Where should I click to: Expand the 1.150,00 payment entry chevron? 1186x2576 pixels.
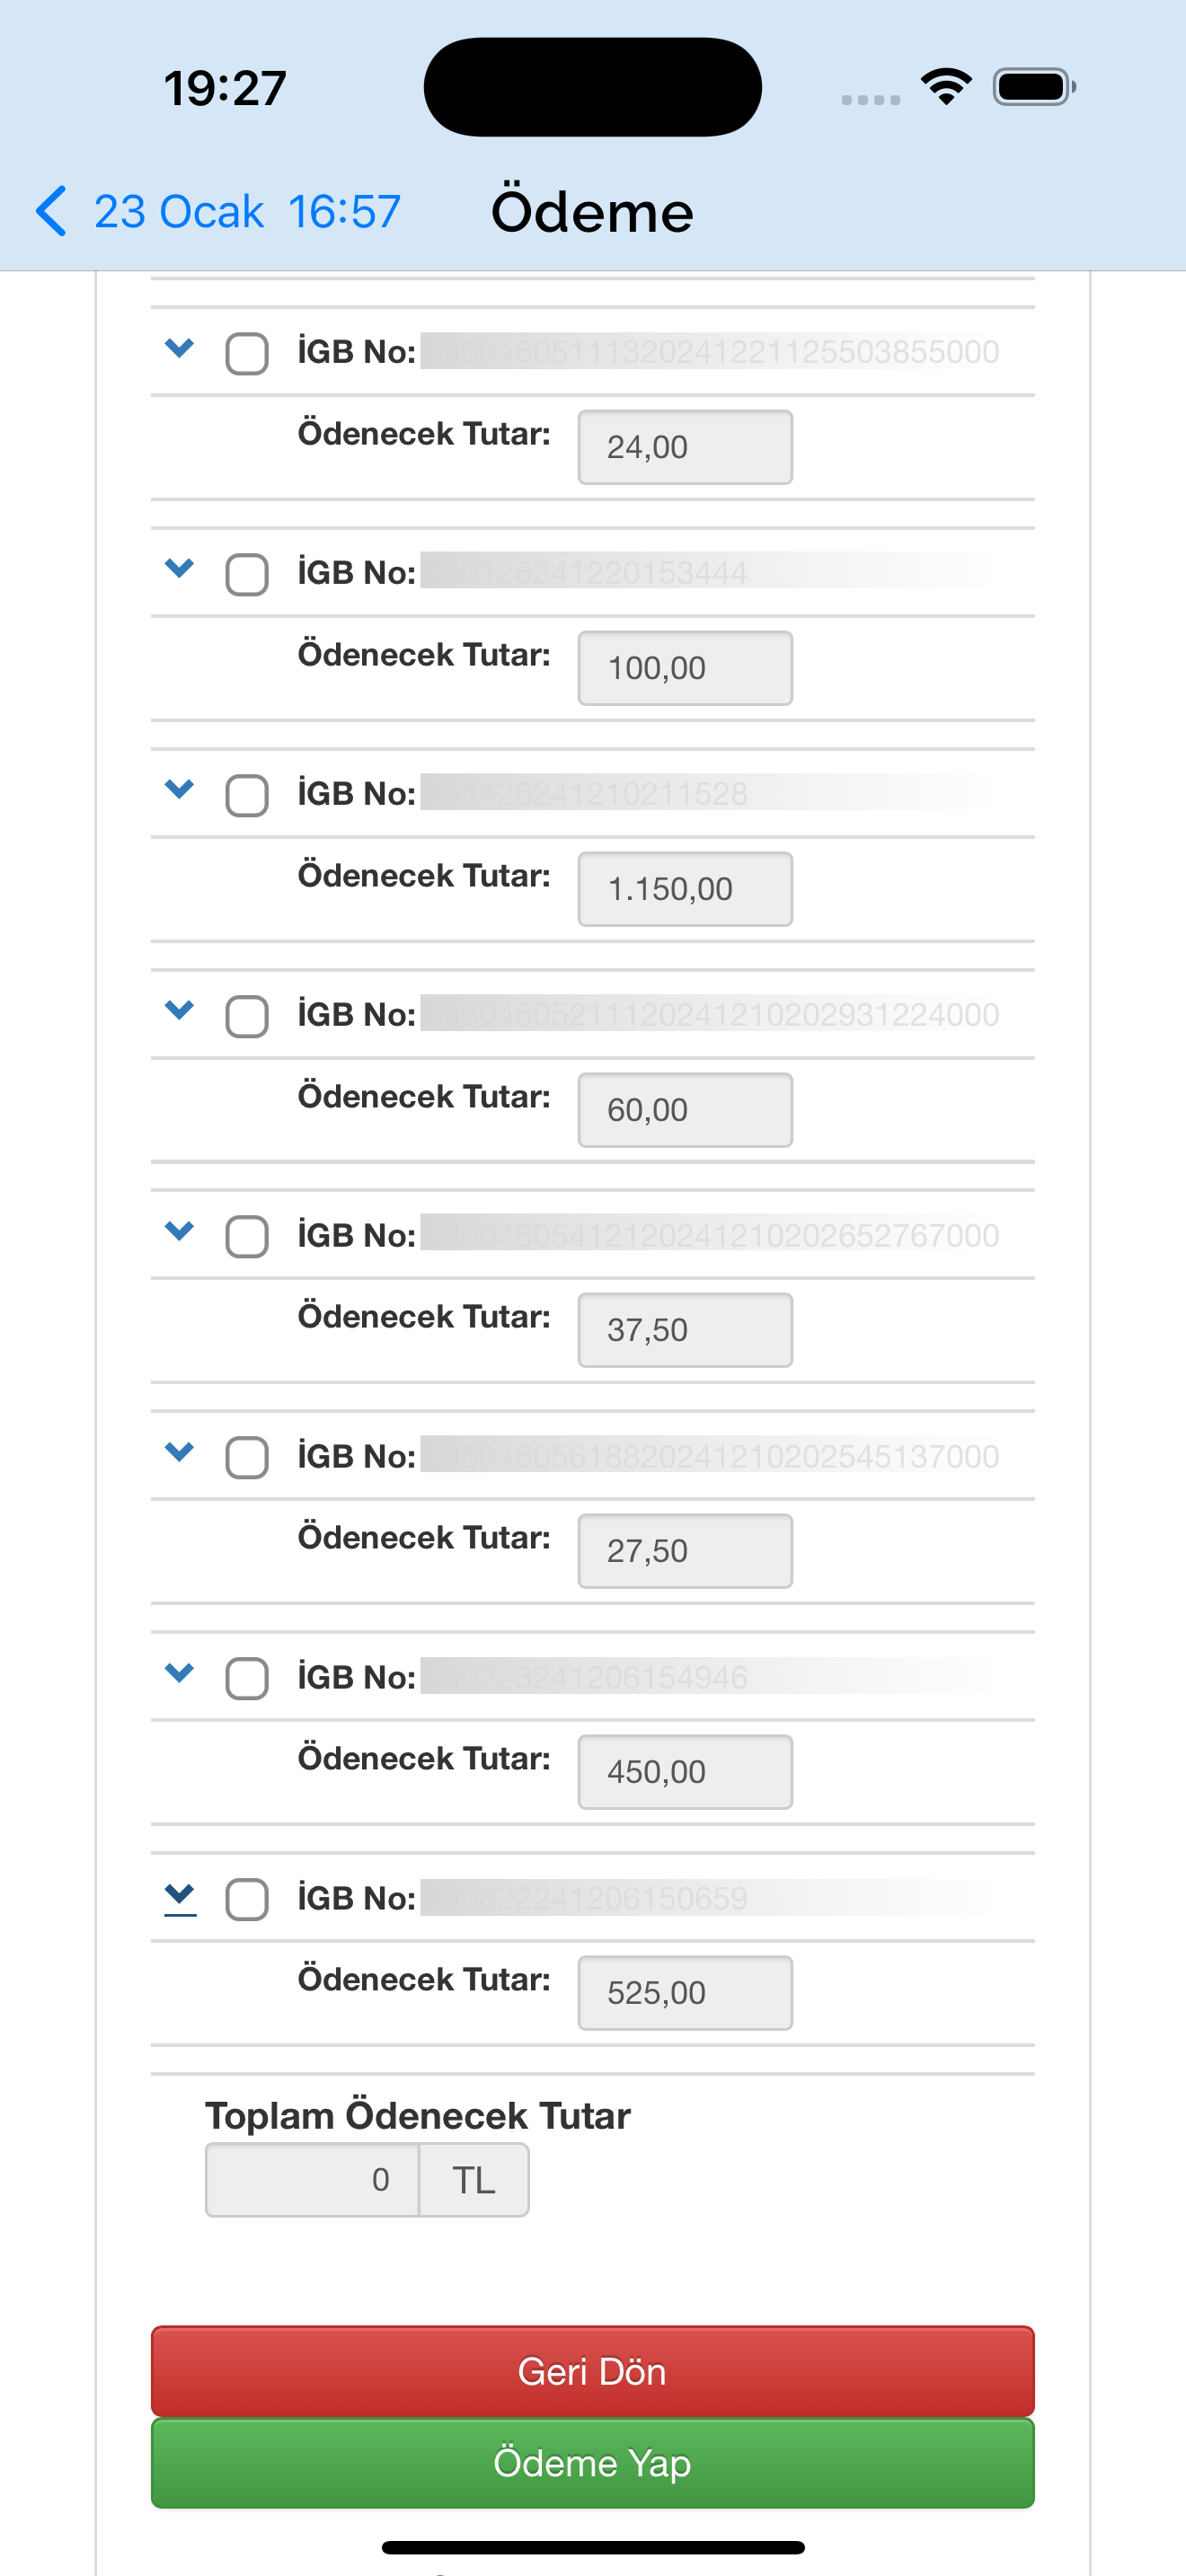179,790
